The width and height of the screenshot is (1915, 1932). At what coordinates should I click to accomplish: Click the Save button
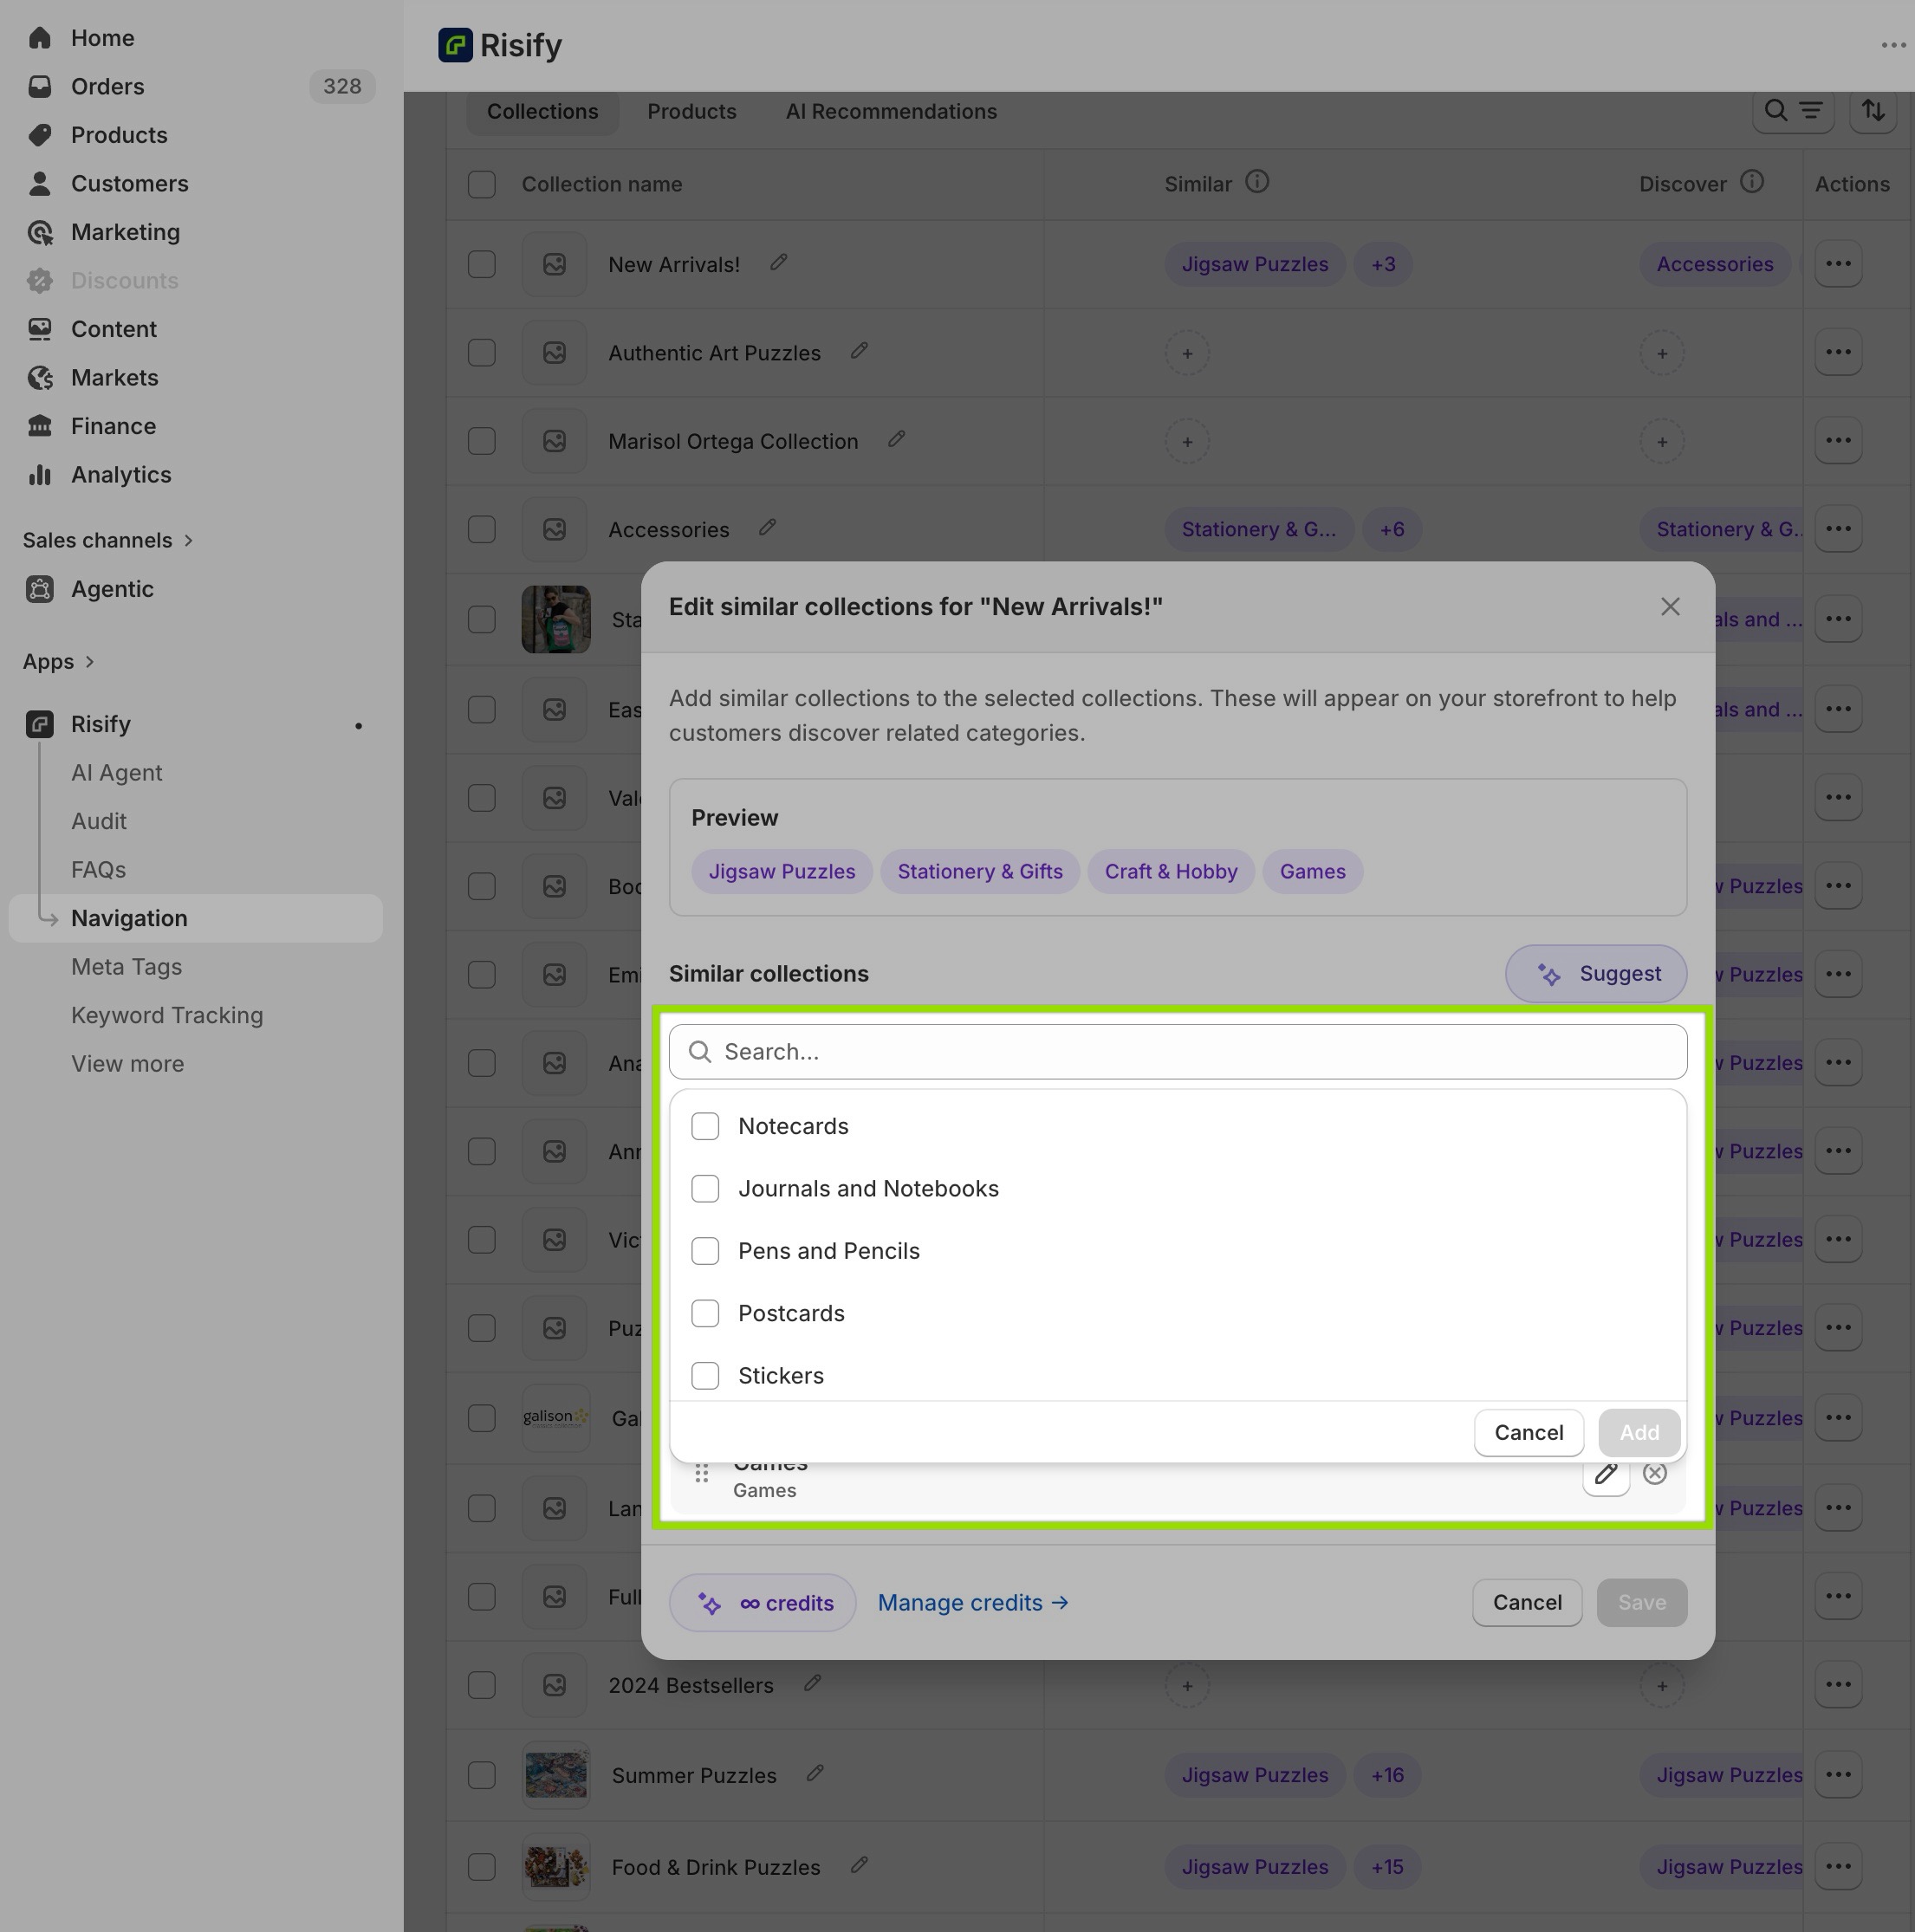[x=1641, y=1603]
